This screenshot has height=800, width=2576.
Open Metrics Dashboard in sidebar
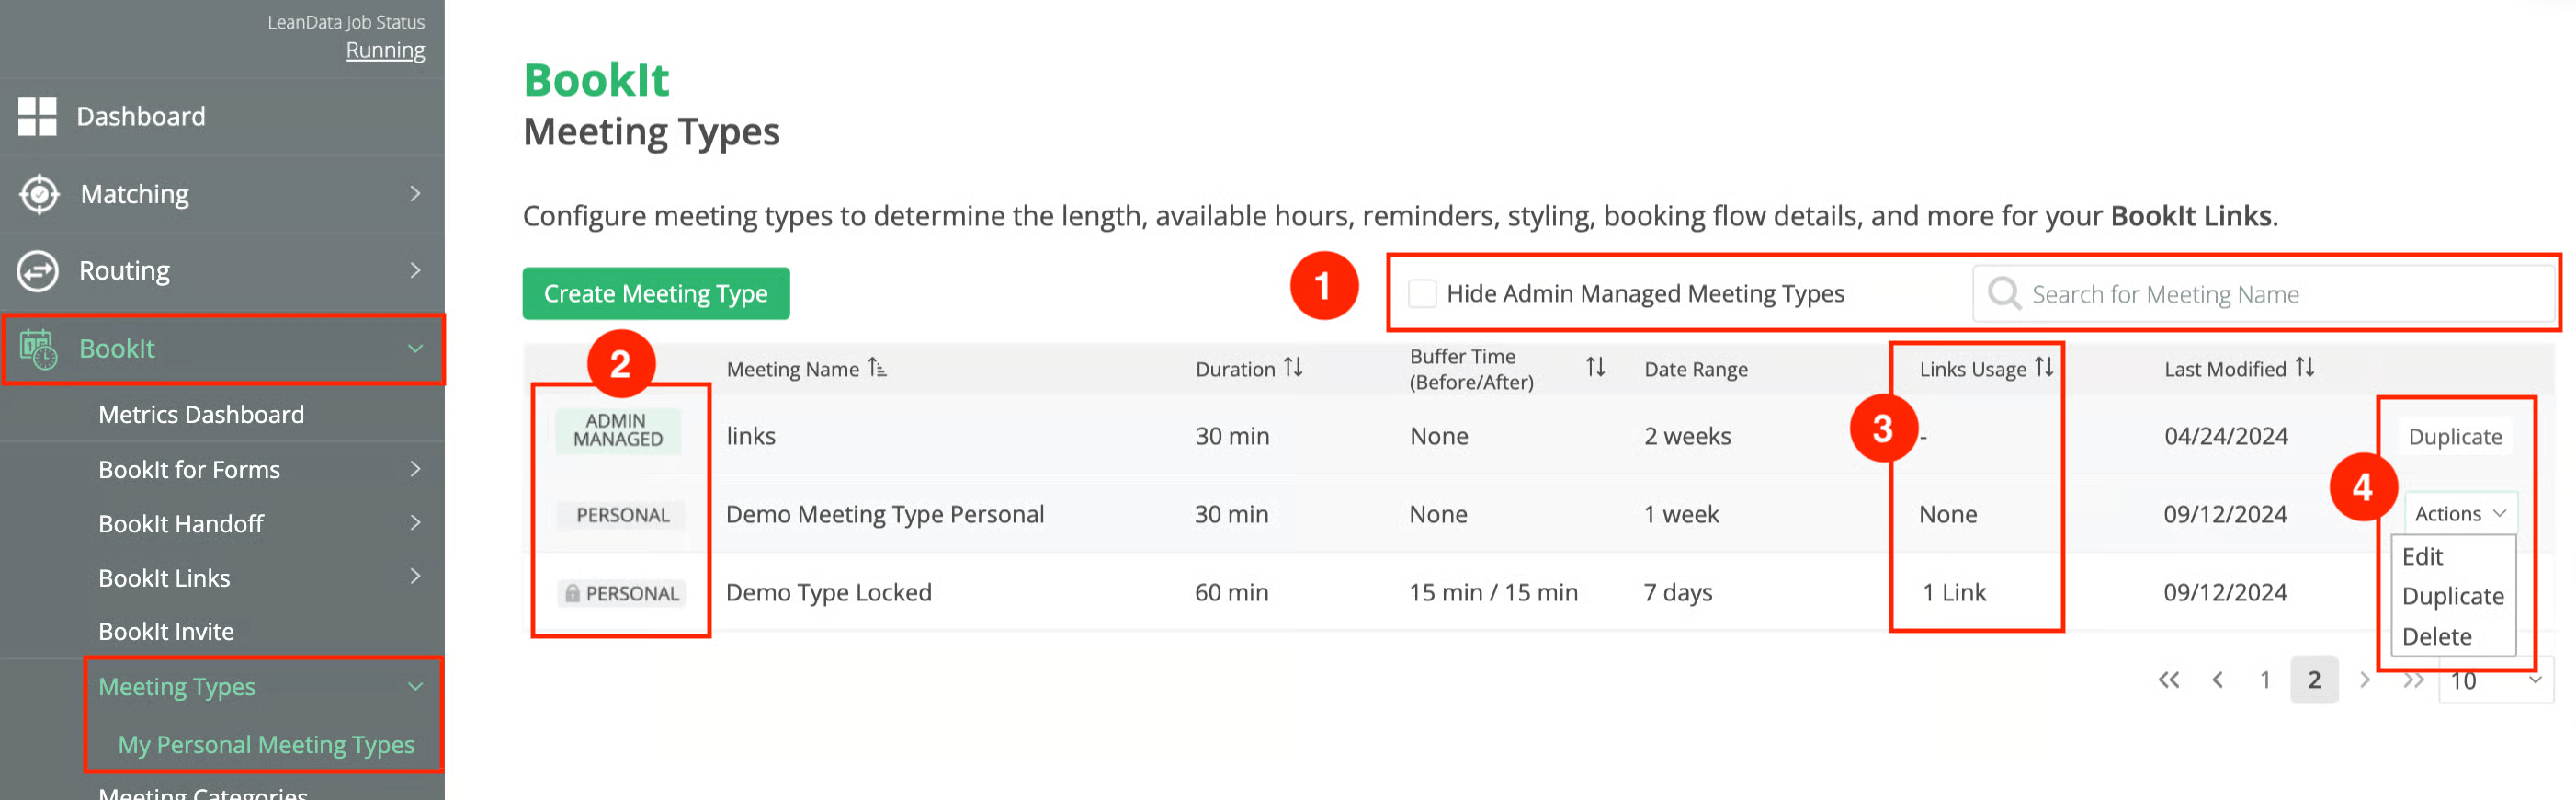pos(201,415)
